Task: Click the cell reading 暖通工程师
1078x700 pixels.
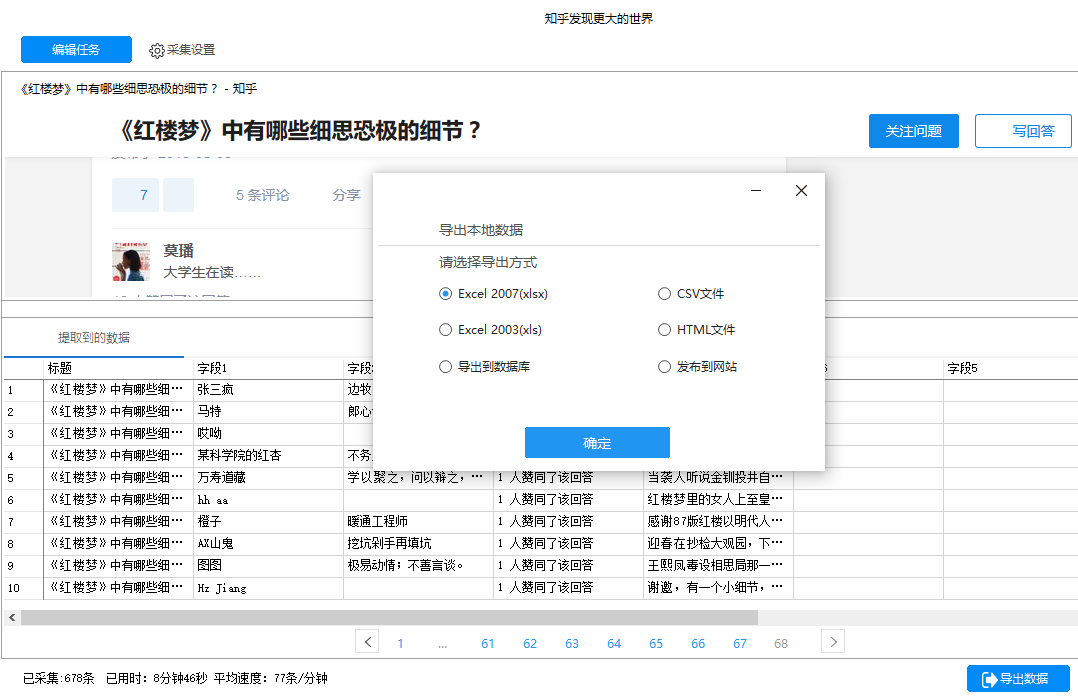Action: click(x=419, y=522)
